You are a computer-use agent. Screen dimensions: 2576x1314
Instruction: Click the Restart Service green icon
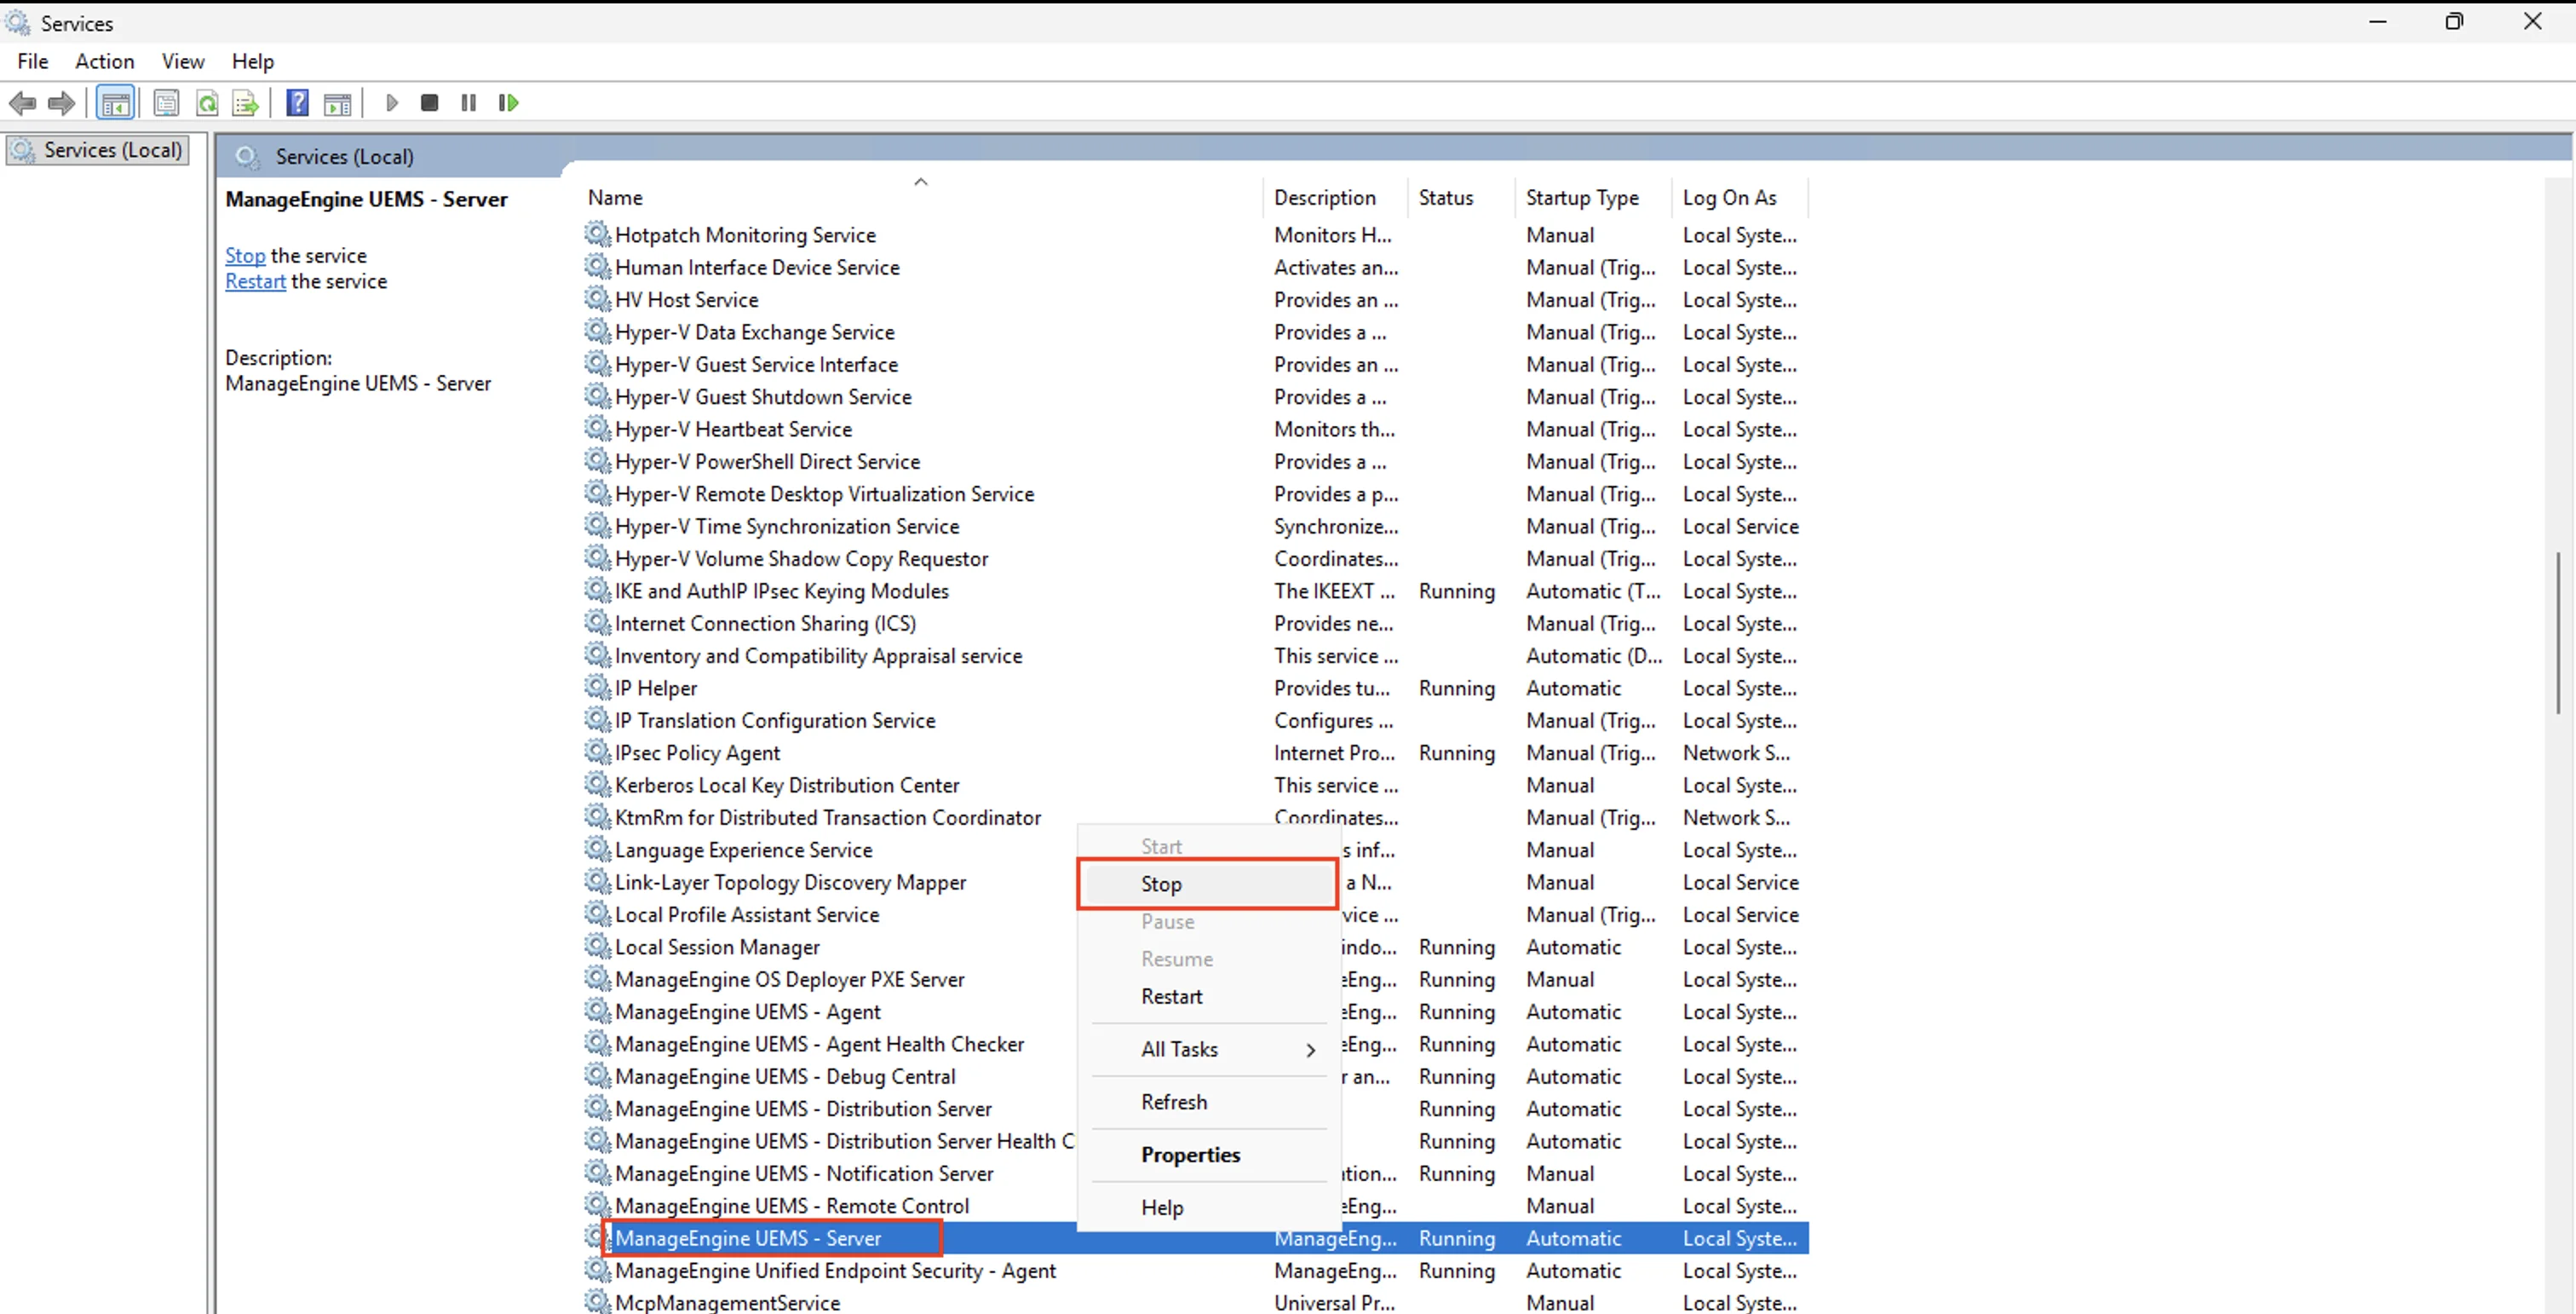[508, 102]
